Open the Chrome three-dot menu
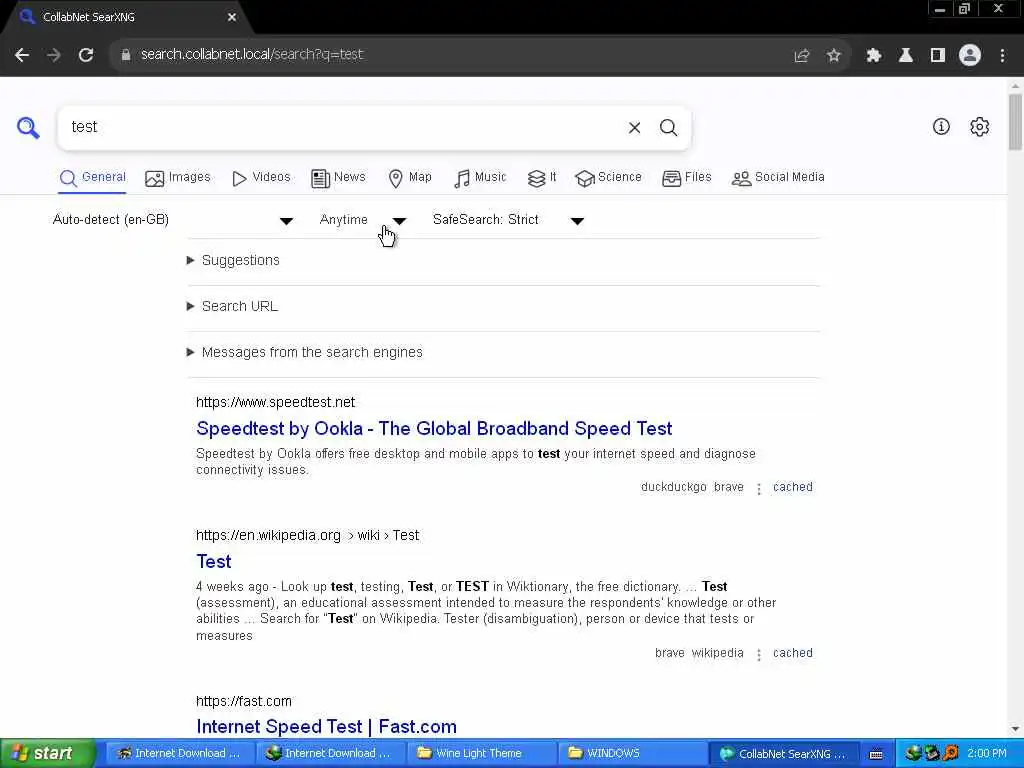This screenshot has width=1024, height=768. click(x=1002, y=56)
